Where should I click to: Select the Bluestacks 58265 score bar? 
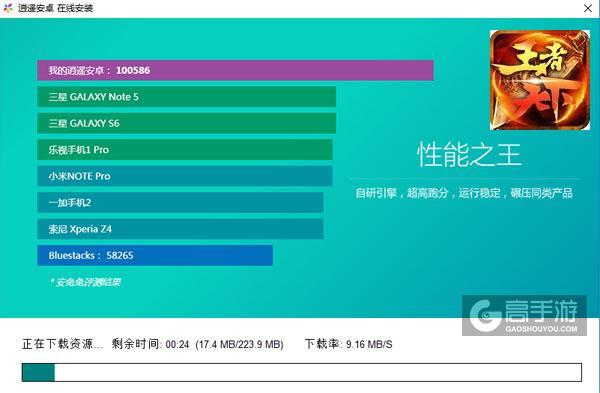pyautogui.click(x=155, y=255)
